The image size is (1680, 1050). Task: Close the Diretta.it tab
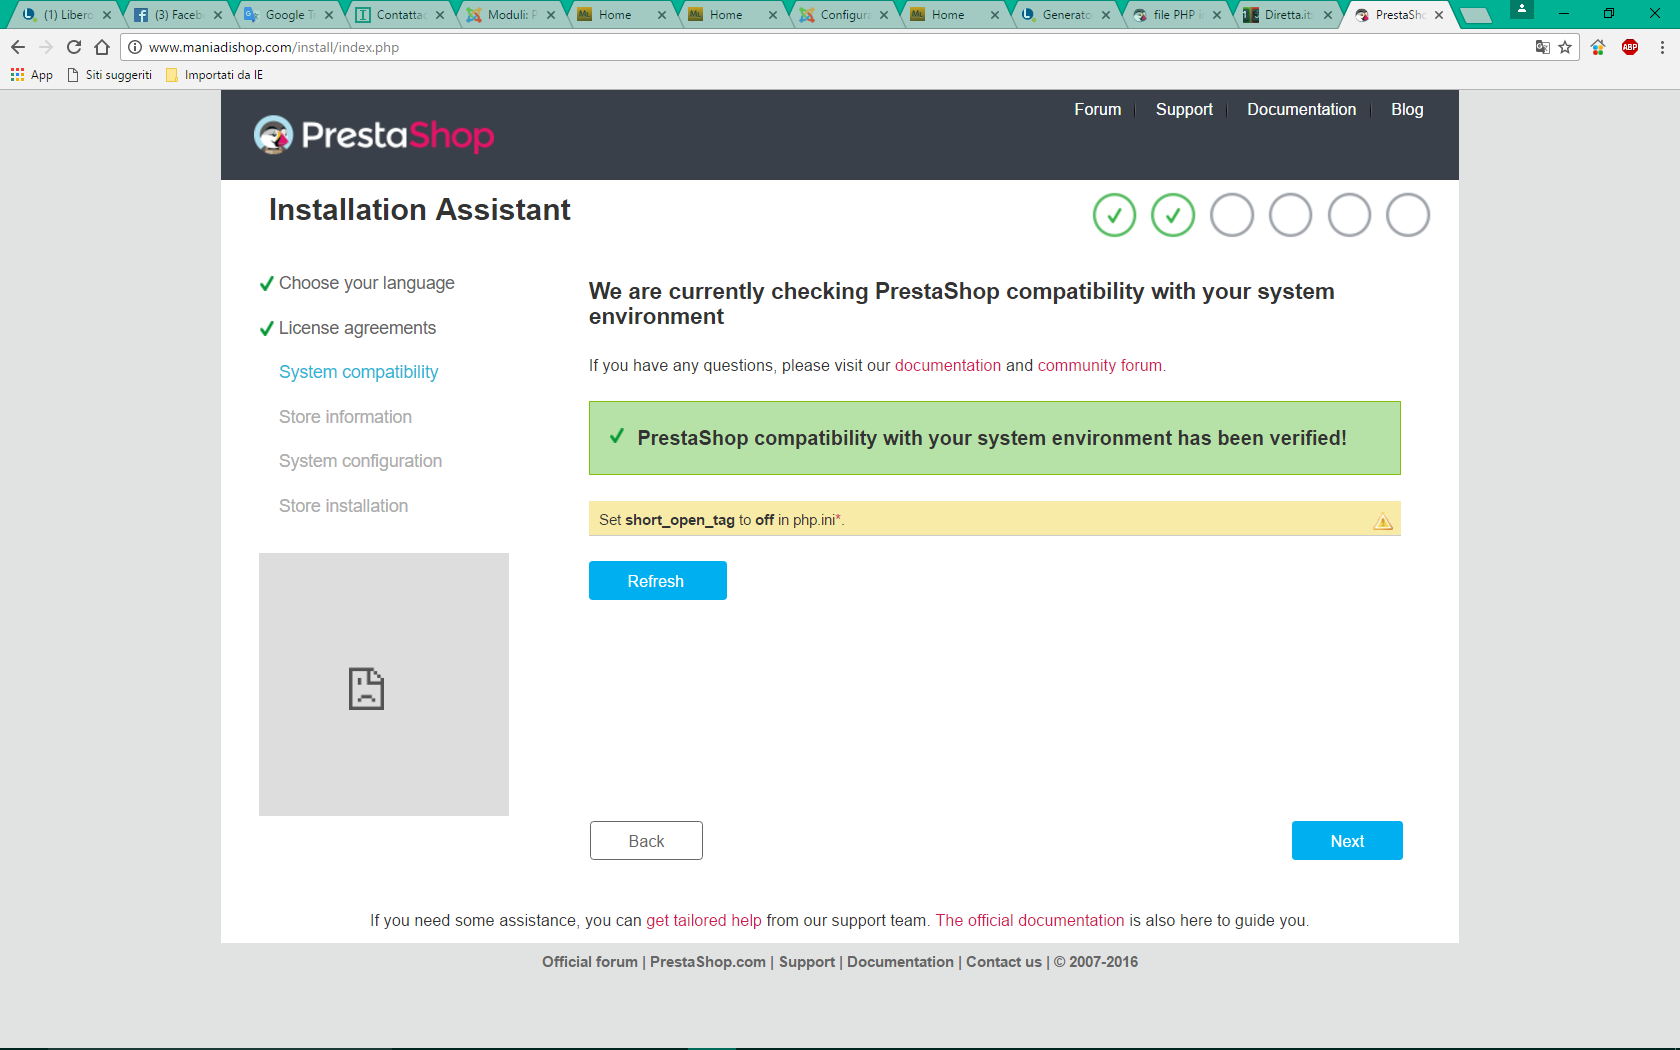click(x=1328, y=15)
